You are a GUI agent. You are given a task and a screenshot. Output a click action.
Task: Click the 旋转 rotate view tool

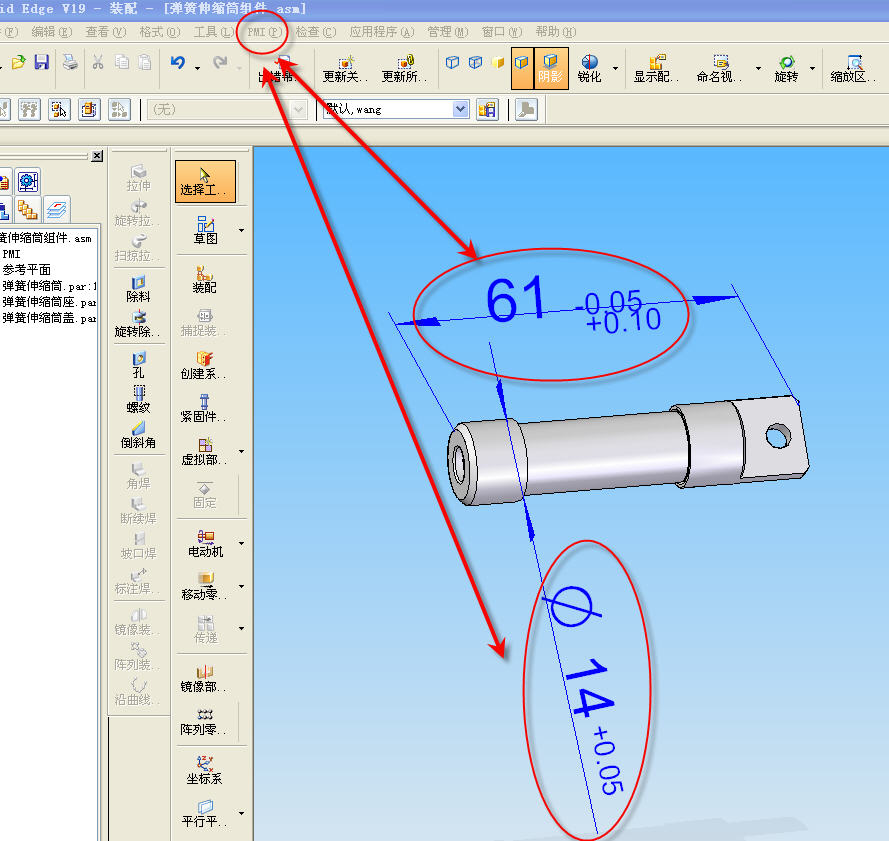pos(786,69)
